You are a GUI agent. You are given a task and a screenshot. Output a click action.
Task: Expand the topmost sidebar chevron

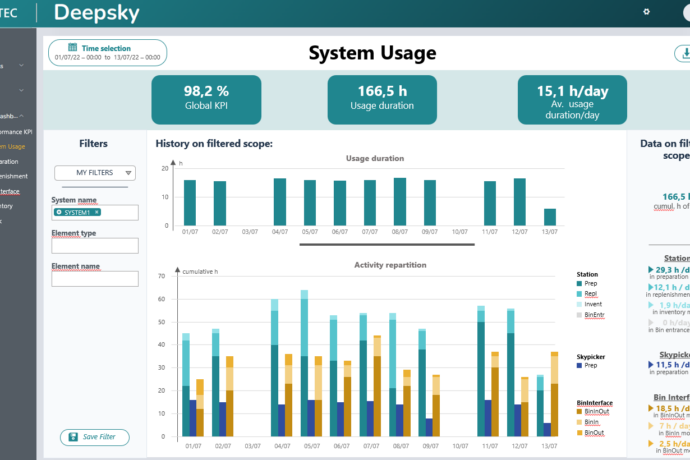[x=21, y=66]
